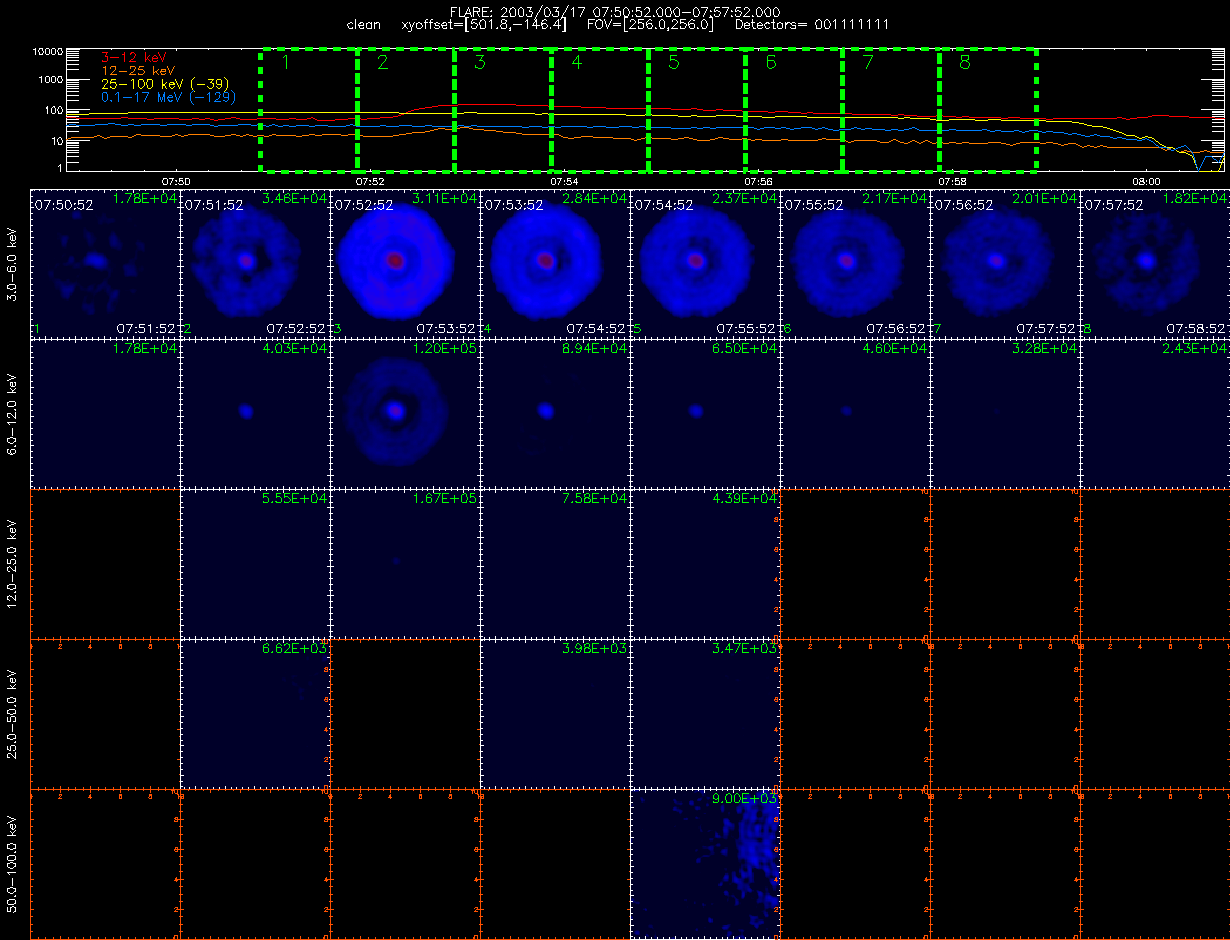The width and height of the screenshot is (1230, 940).
Task: Click the '10000' y-axis tick label
Action: (x=48, y=50)
